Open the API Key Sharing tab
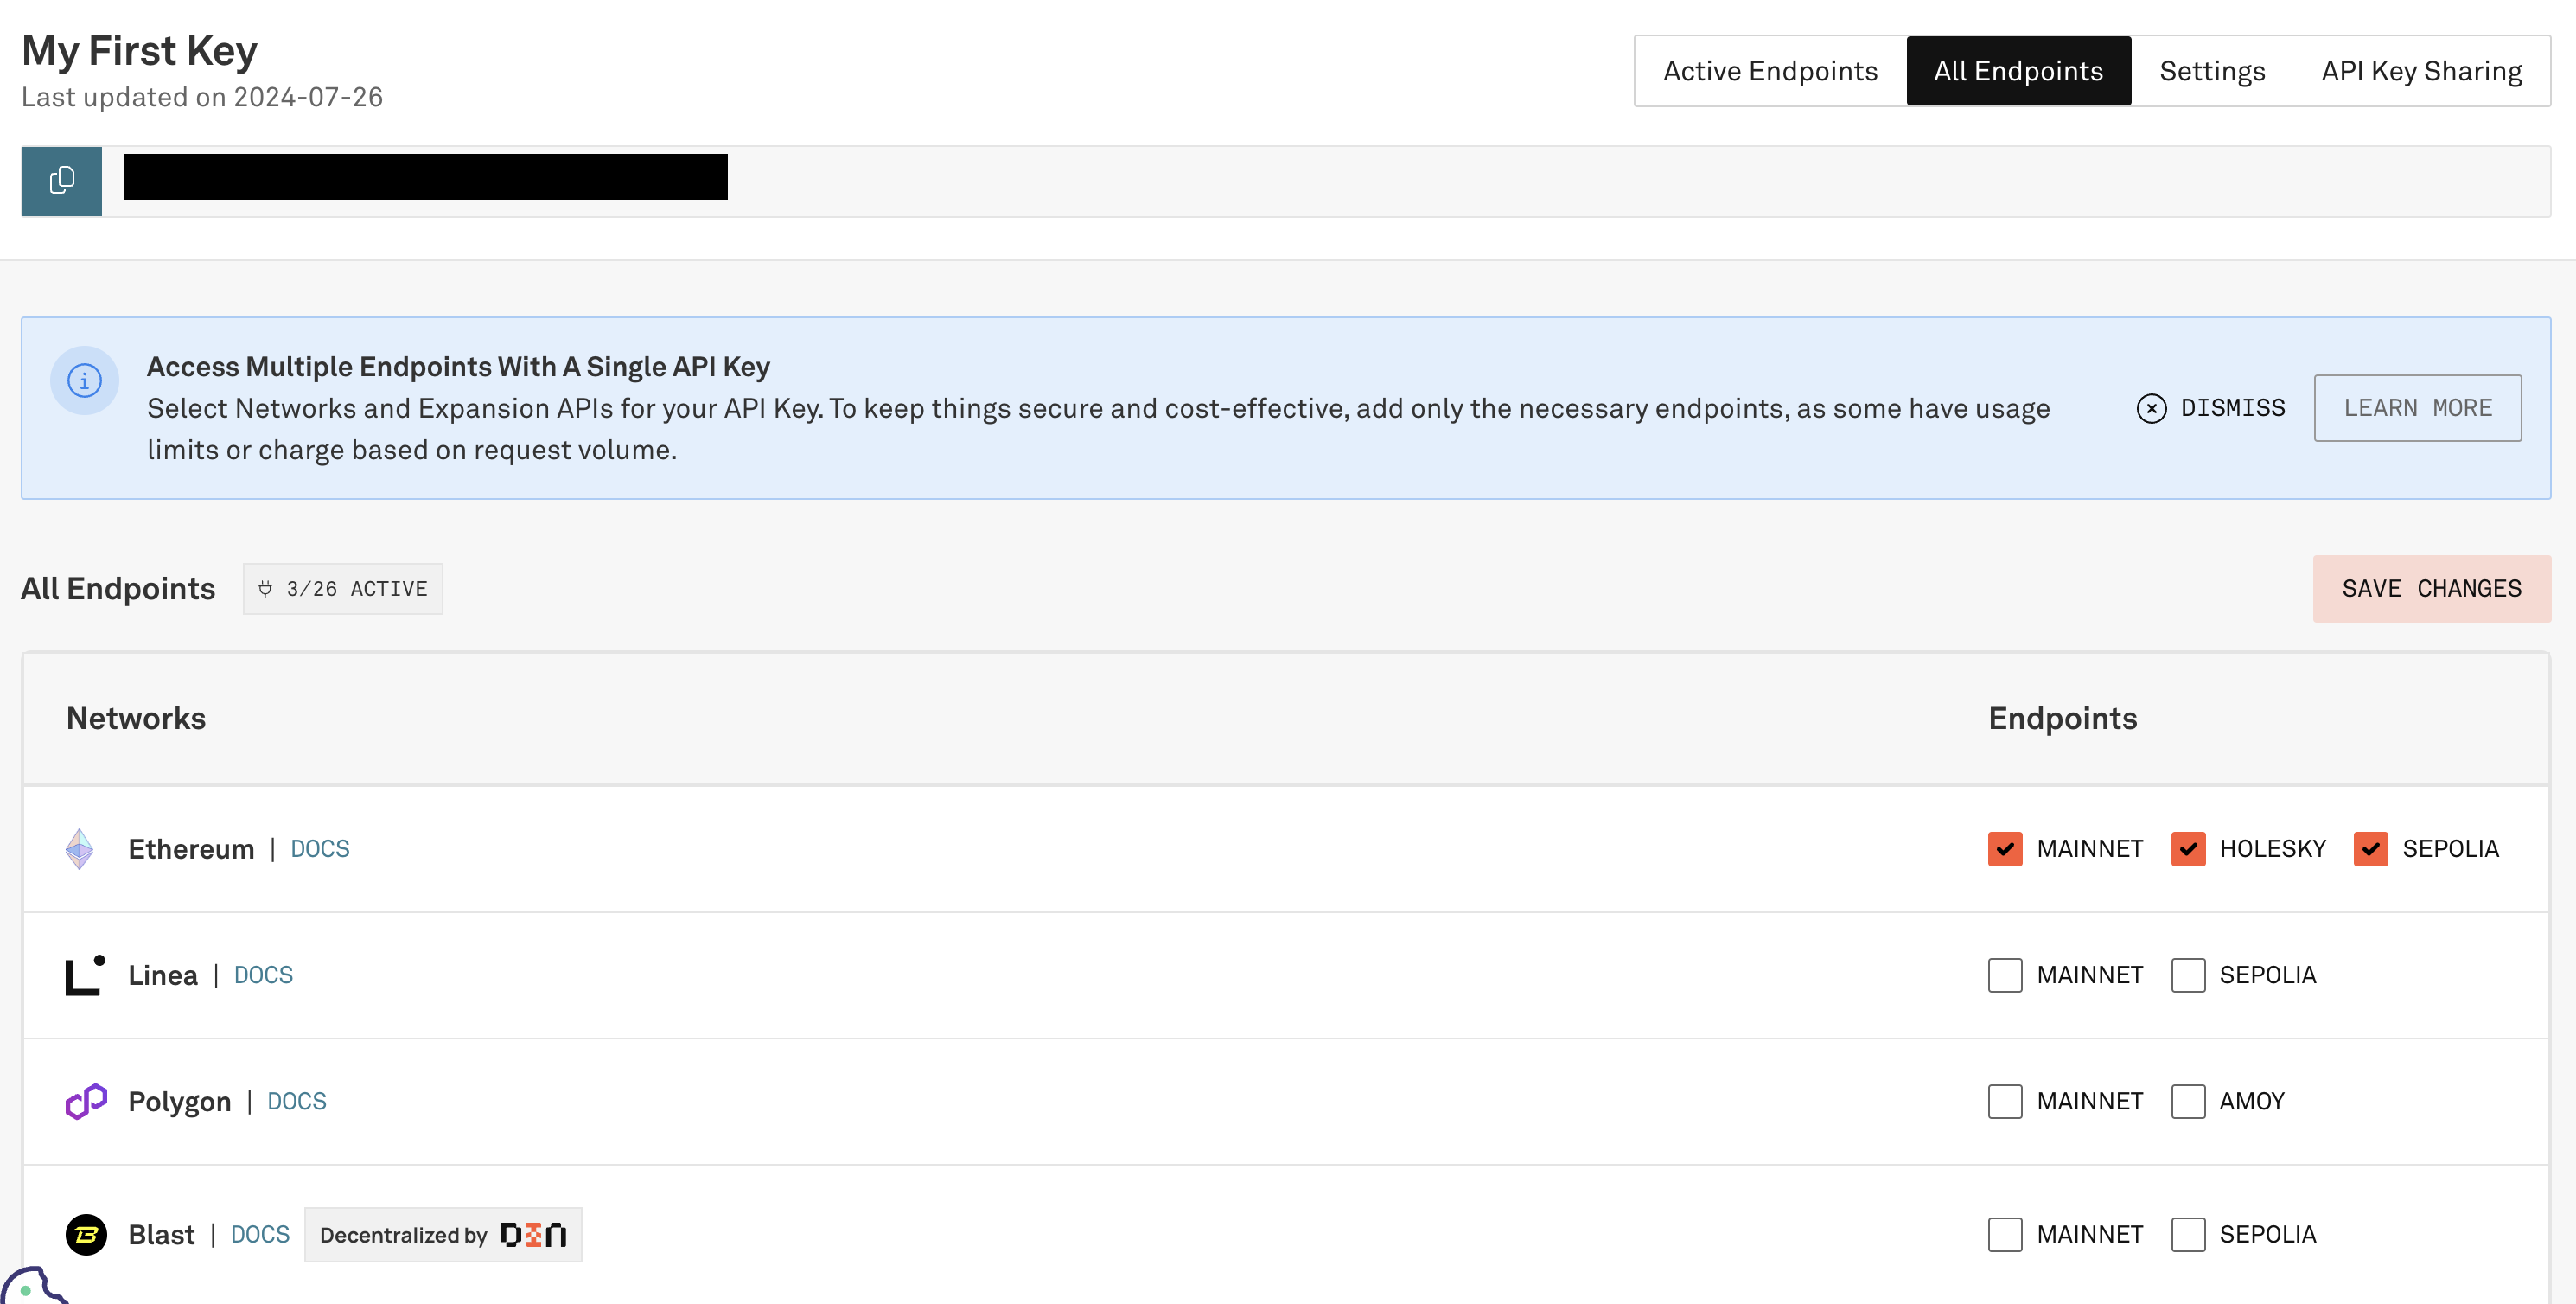The width and height of the screenshot is (2576, 1304). point(2421,71)
